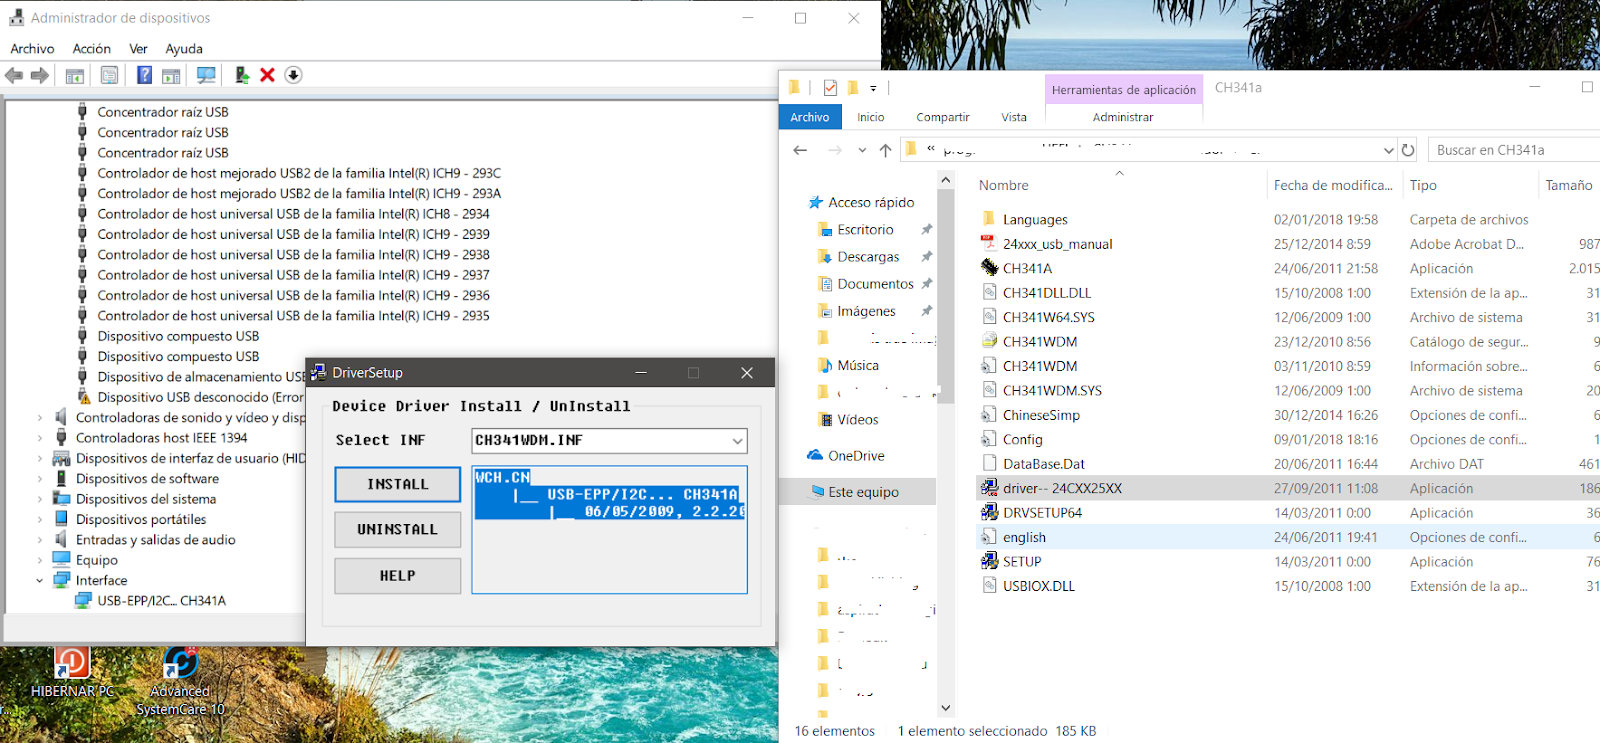Open the recent locations dropdown in Explorer
Viewport: 1600px width, 743px height.
coord(862,150)
